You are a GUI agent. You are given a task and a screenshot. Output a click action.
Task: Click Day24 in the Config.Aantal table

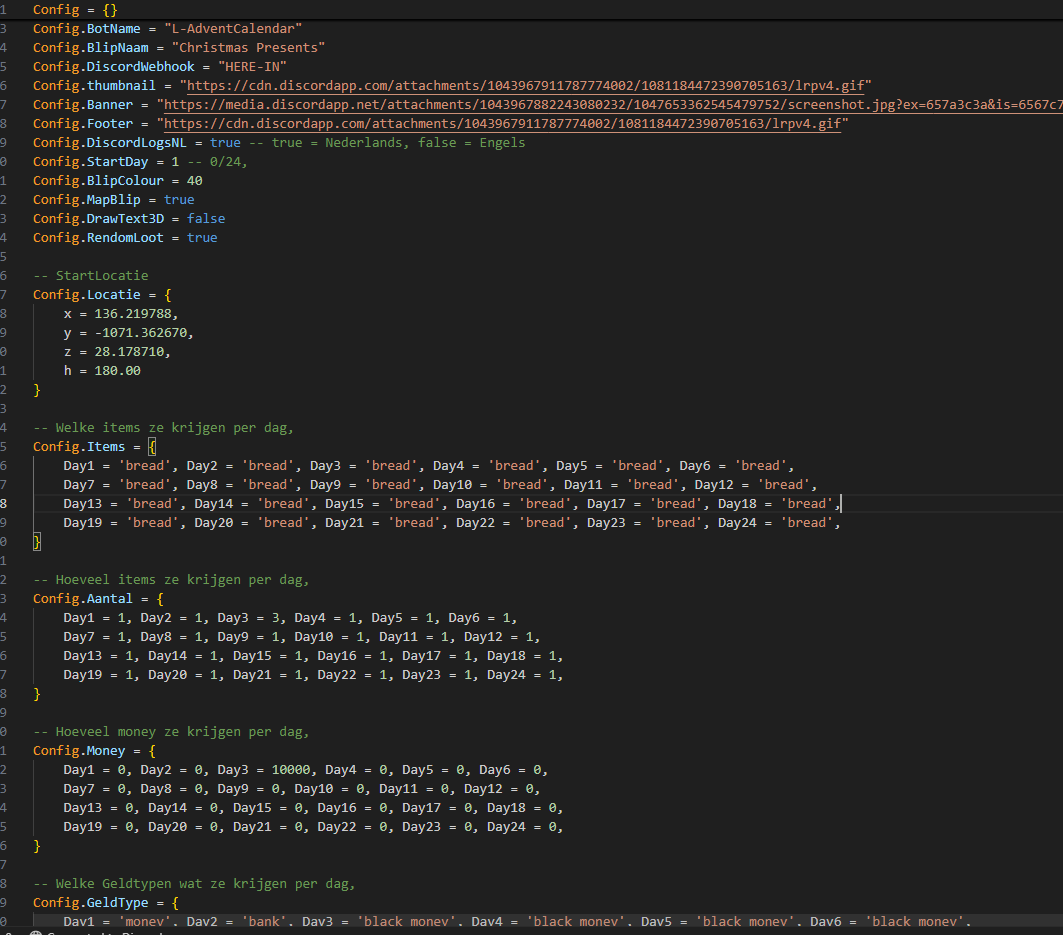[506, 674]
